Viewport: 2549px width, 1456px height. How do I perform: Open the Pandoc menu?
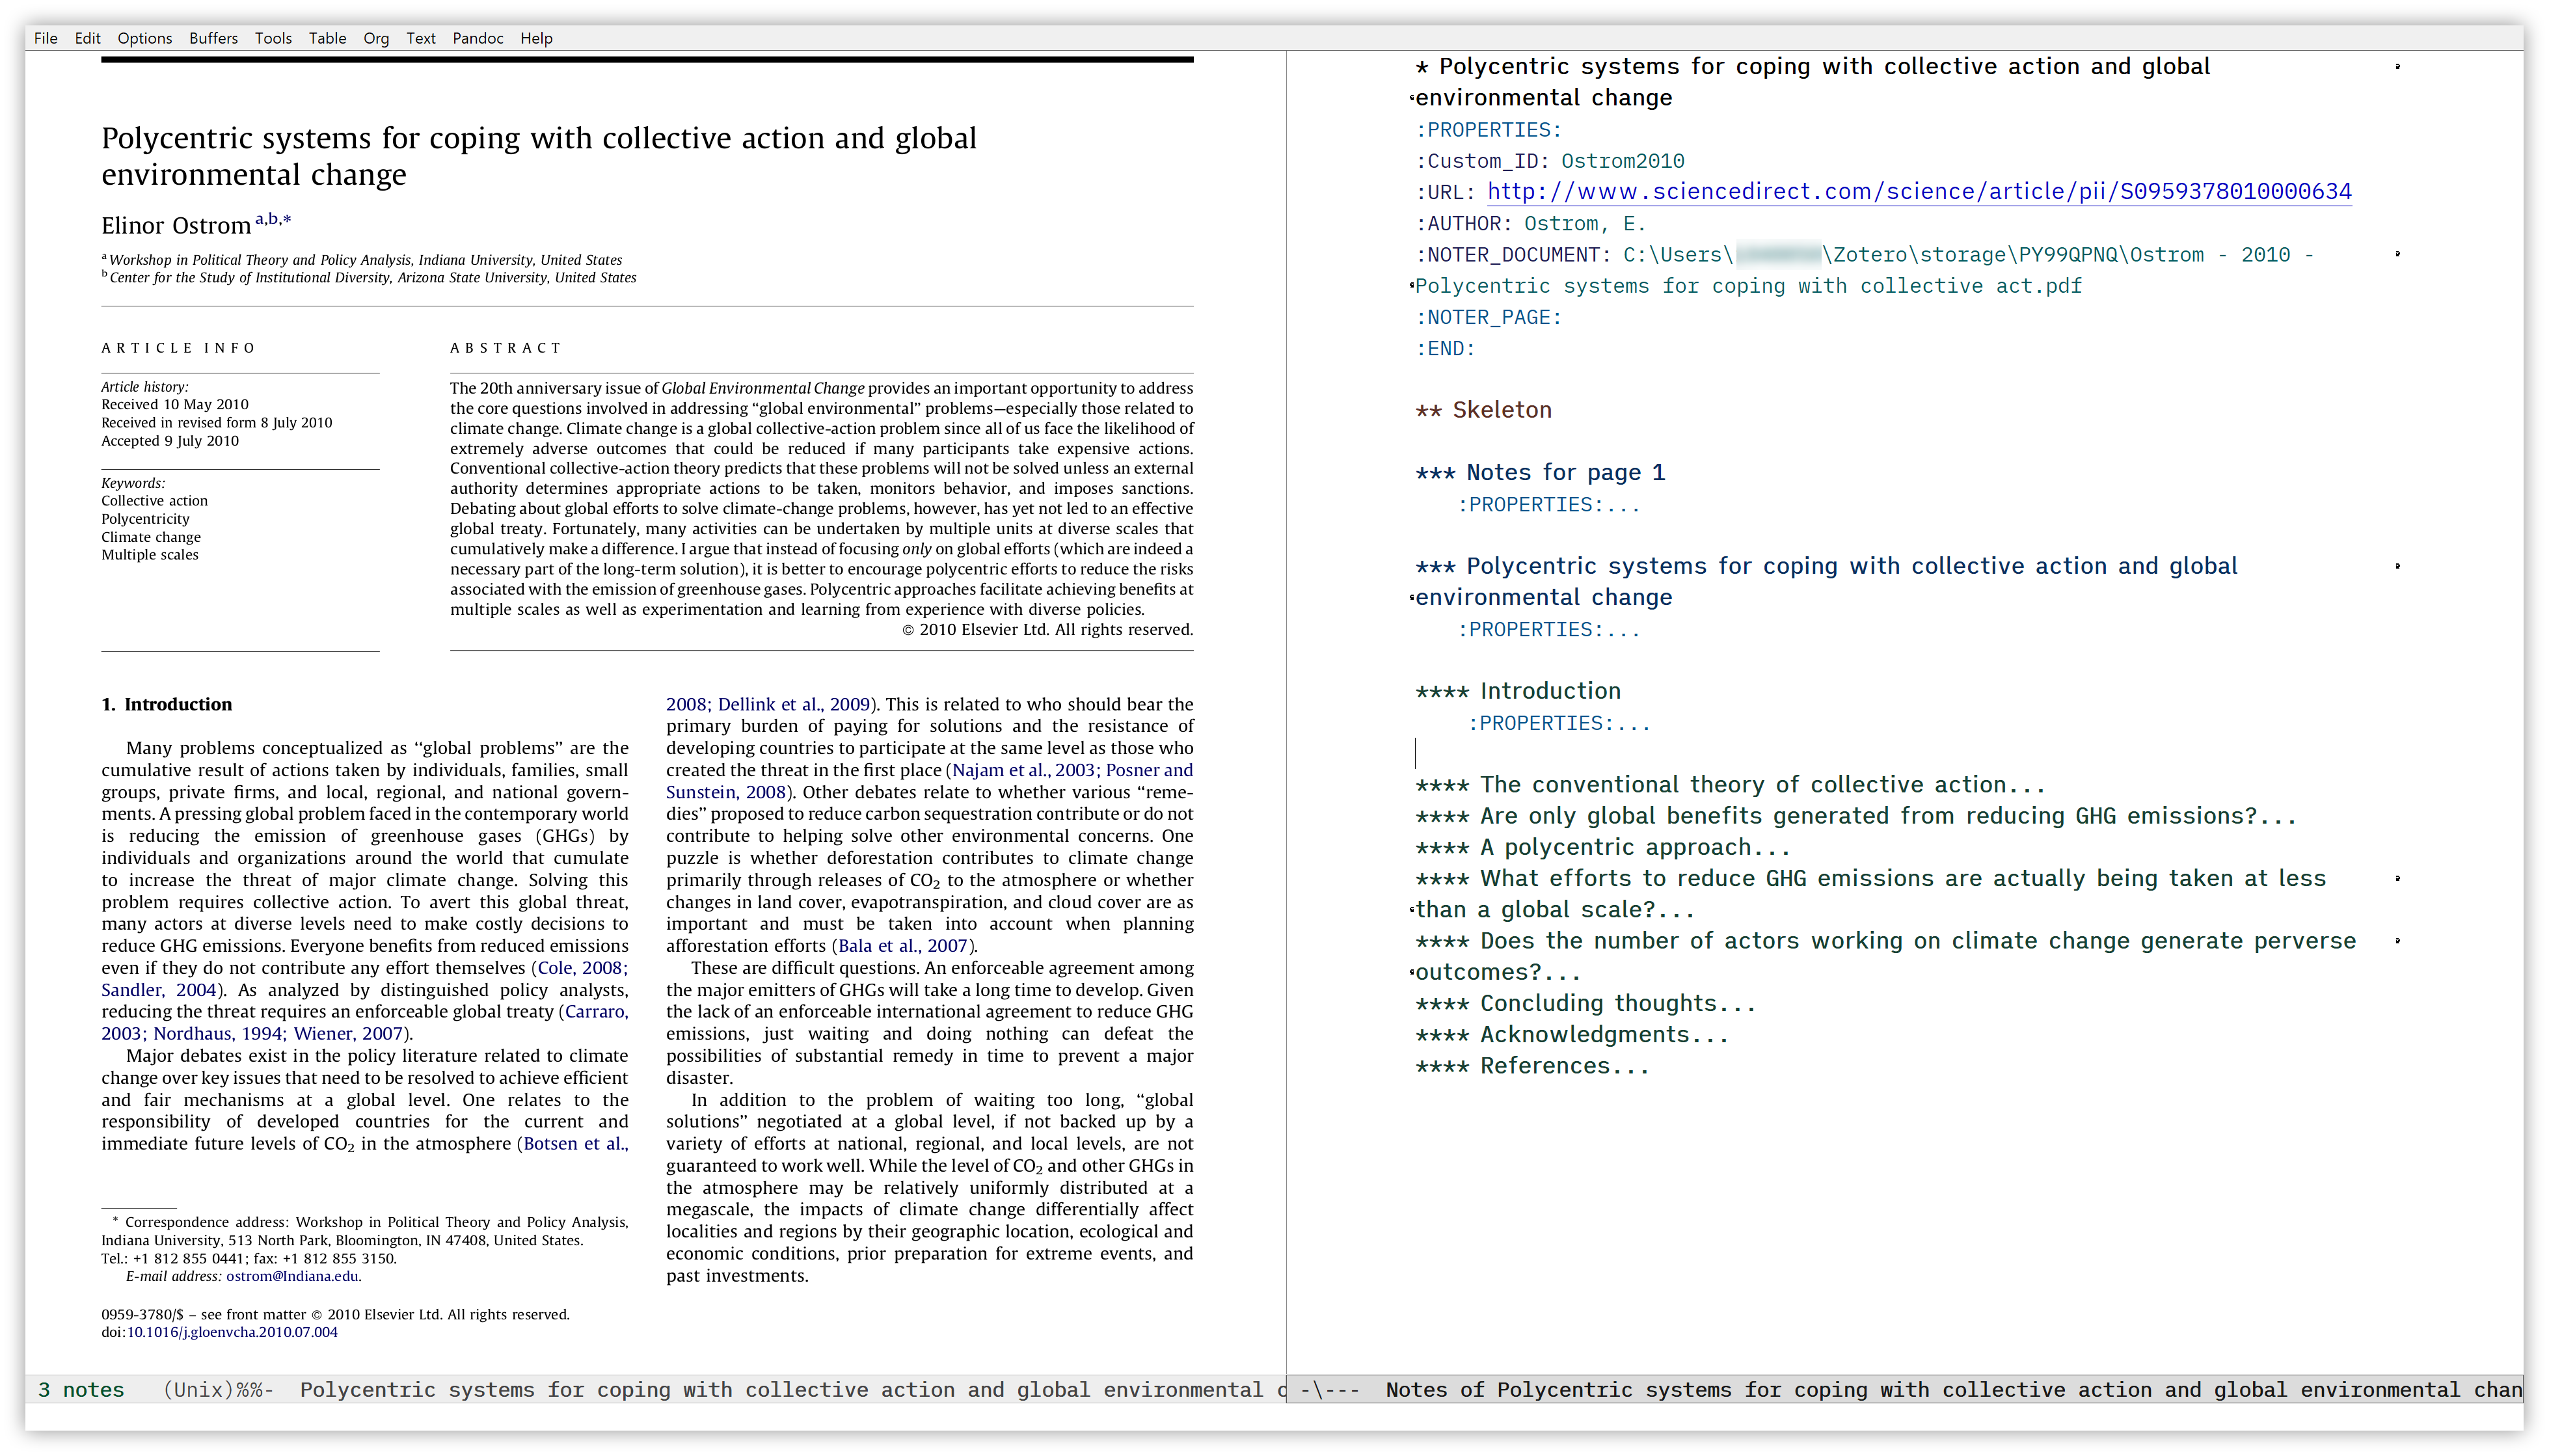point(476,36)
